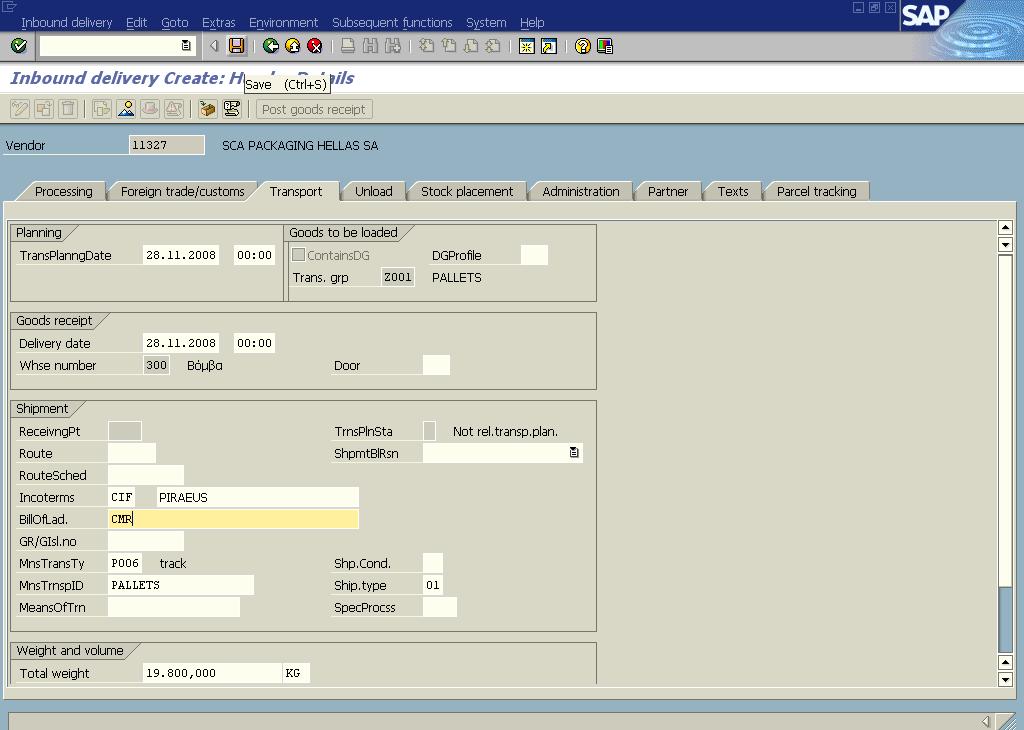The height and width of the screenshot is (730, 1024).
Task: Click the Create Shortcut icon
Action: (x=549, y=46)
